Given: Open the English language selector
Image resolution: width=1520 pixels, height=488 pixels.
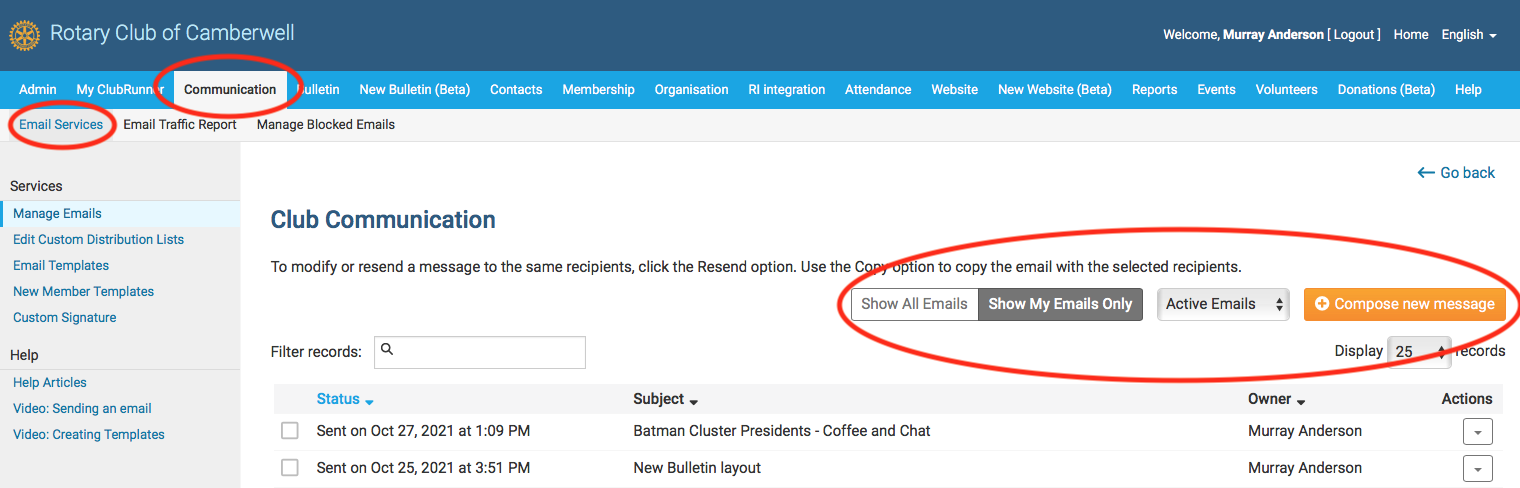Looking at the screenshot, I should coord(1468,35).
